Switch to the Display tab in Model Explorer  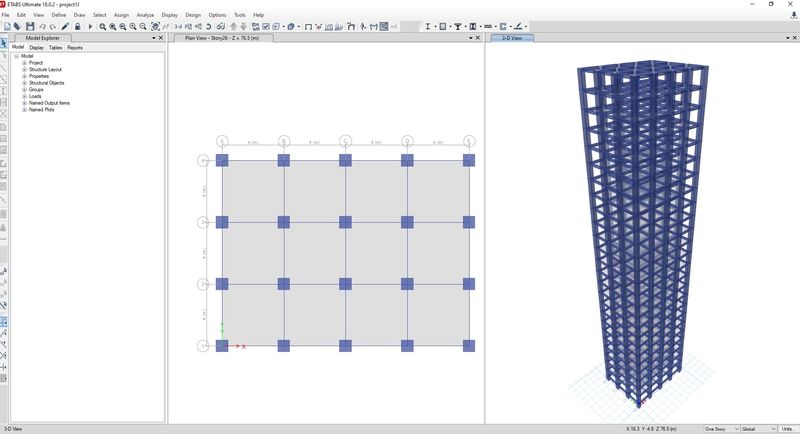36,47
